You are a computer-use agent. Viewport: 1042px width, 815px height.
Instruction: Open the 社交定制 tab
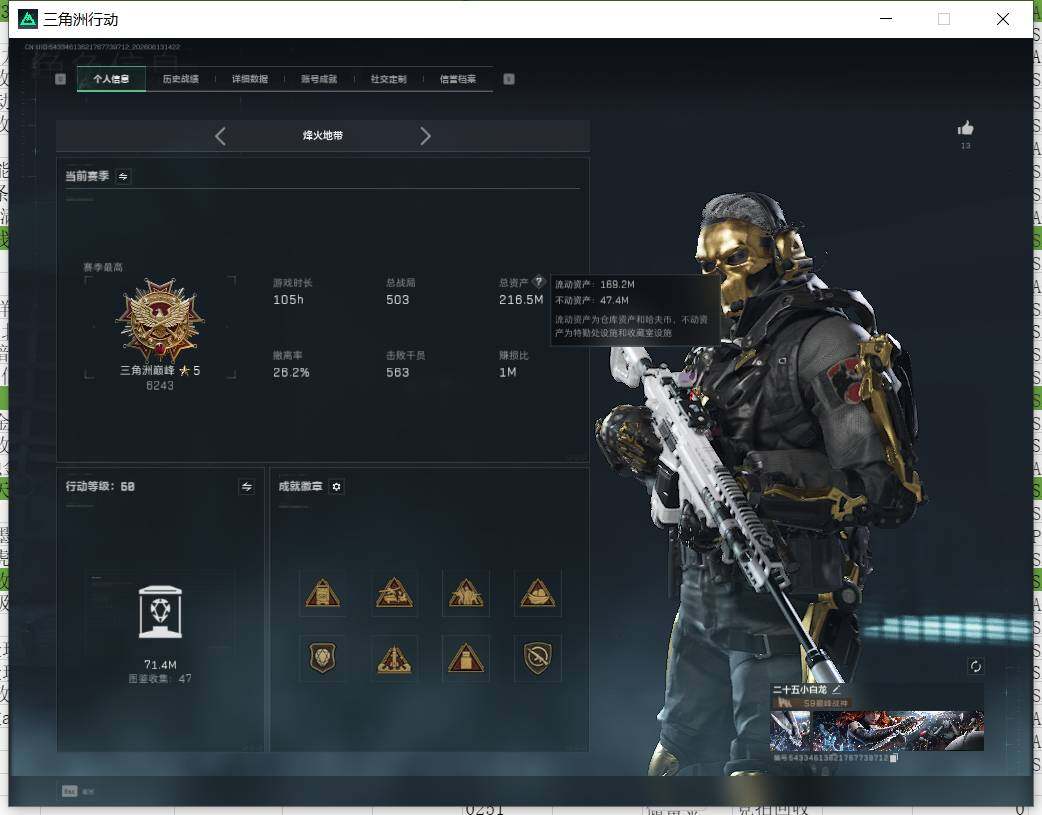tap(389, 79)
